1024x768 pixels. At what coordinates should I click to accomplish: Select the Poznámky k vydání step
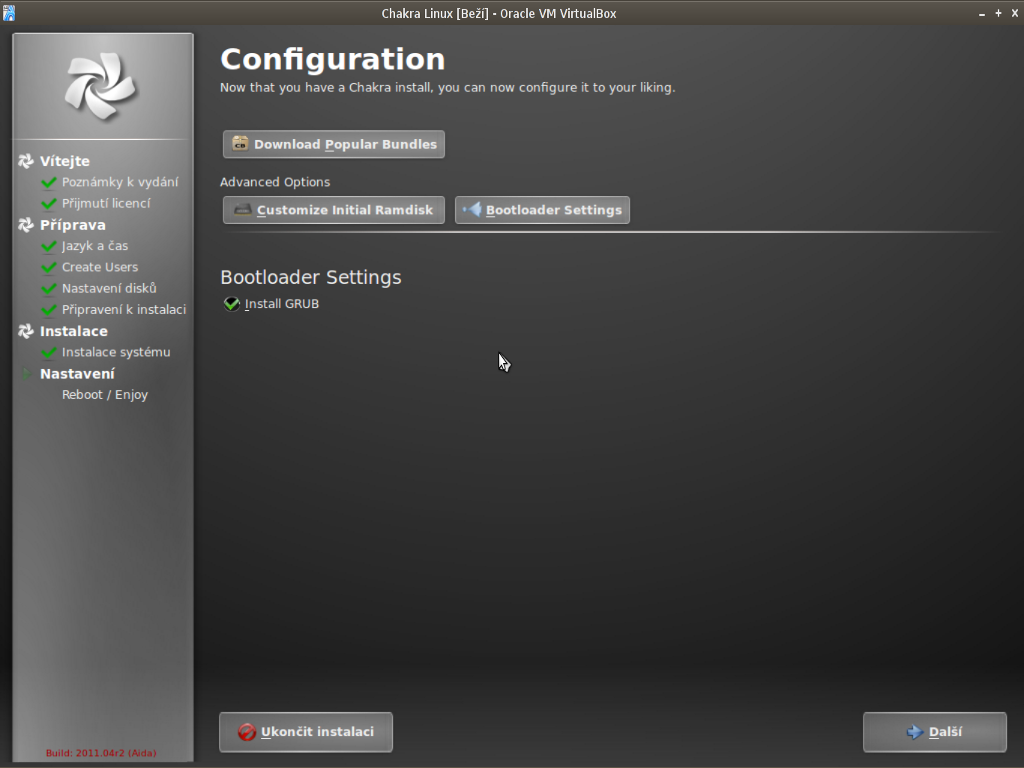(120, 182)
